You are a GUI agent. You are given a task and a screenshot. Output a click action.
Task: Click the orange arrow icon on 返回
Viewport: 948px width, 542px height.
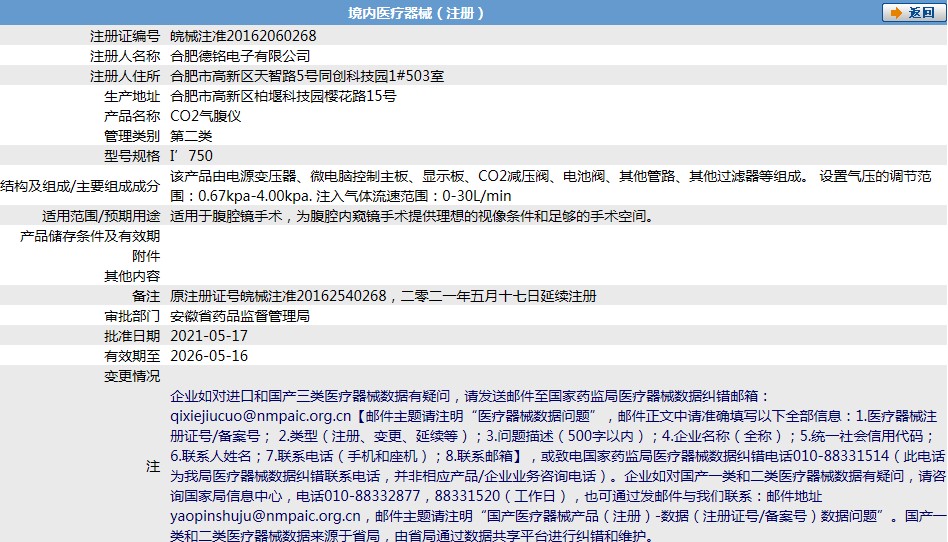point(895,13)
